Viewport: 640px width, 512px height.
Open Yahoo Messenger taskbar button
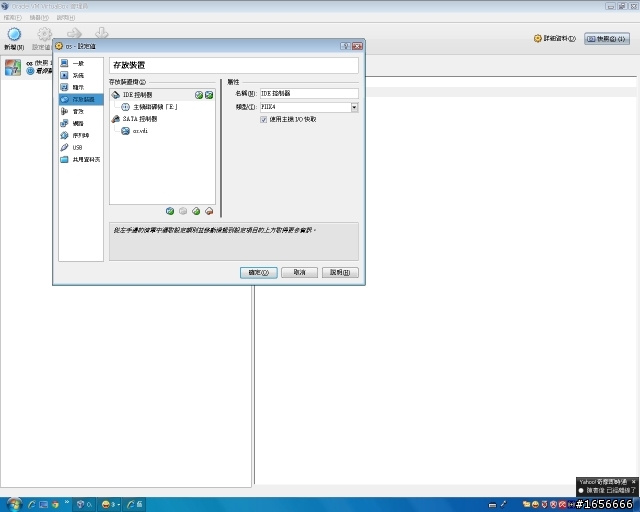[109, 505]
